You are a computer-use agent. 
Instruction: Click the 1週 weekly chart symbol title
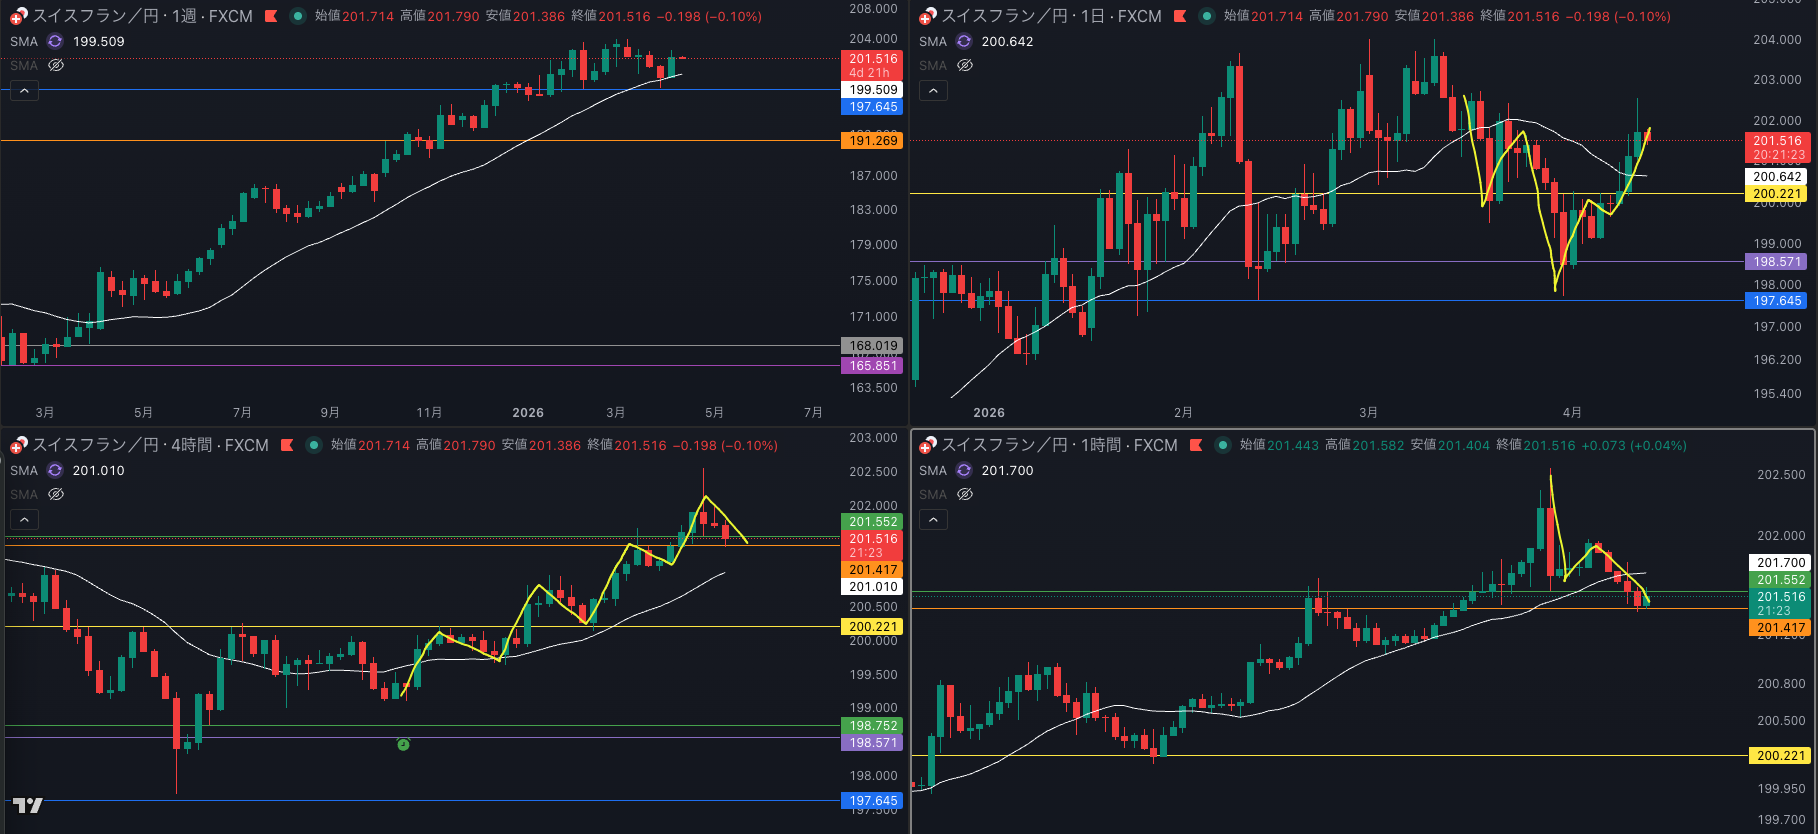tap(143, 16)
